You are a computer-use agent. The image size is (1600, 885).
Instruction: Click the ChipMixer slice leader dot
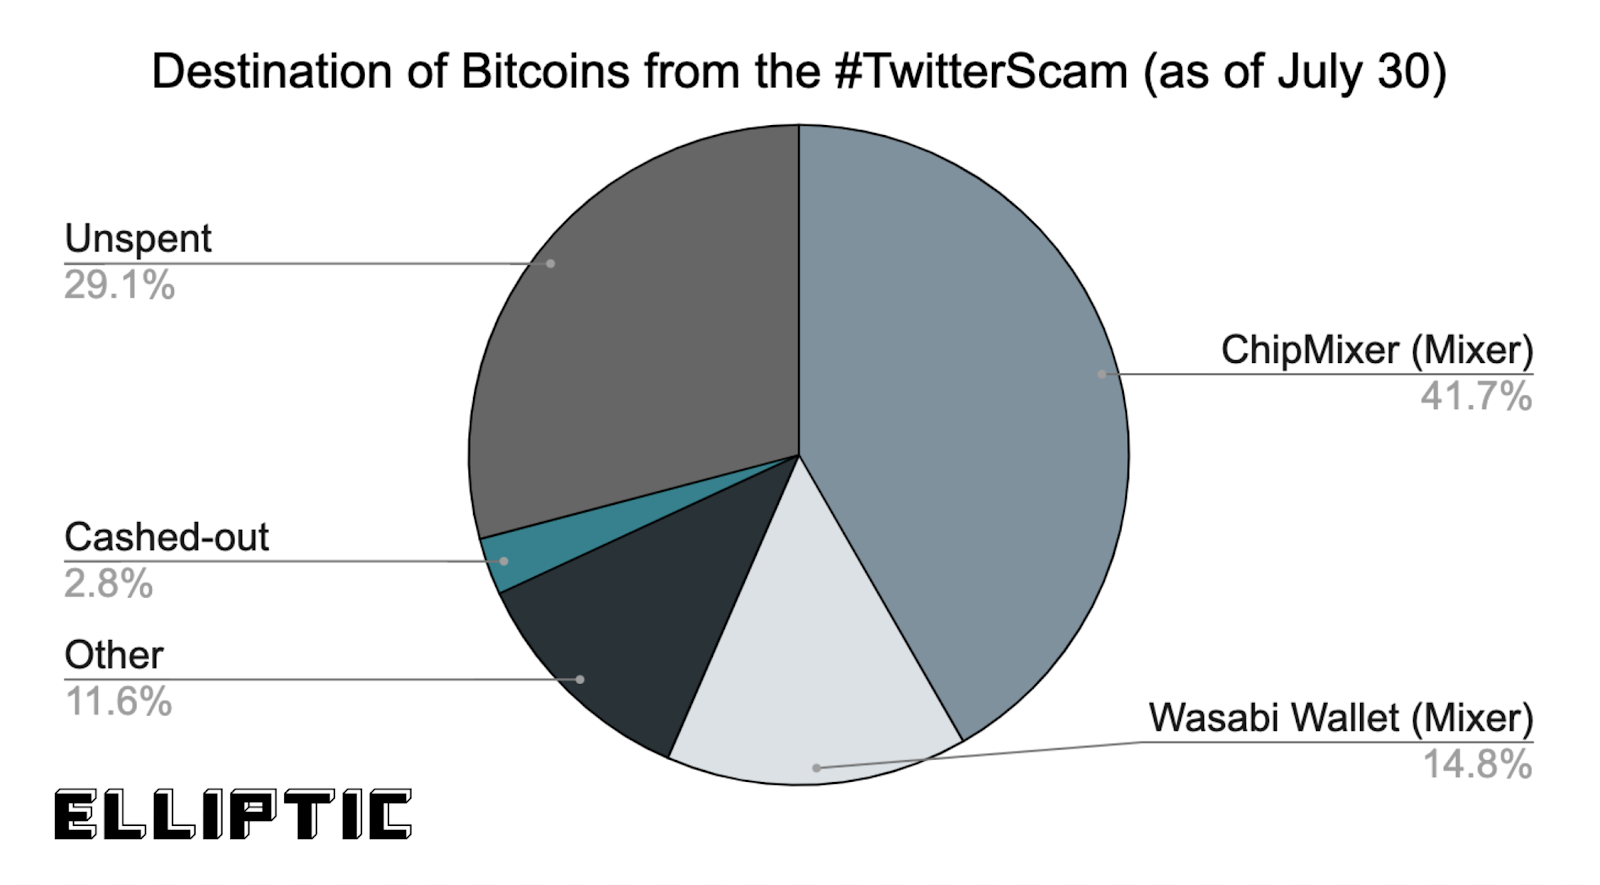(1102, 374)
